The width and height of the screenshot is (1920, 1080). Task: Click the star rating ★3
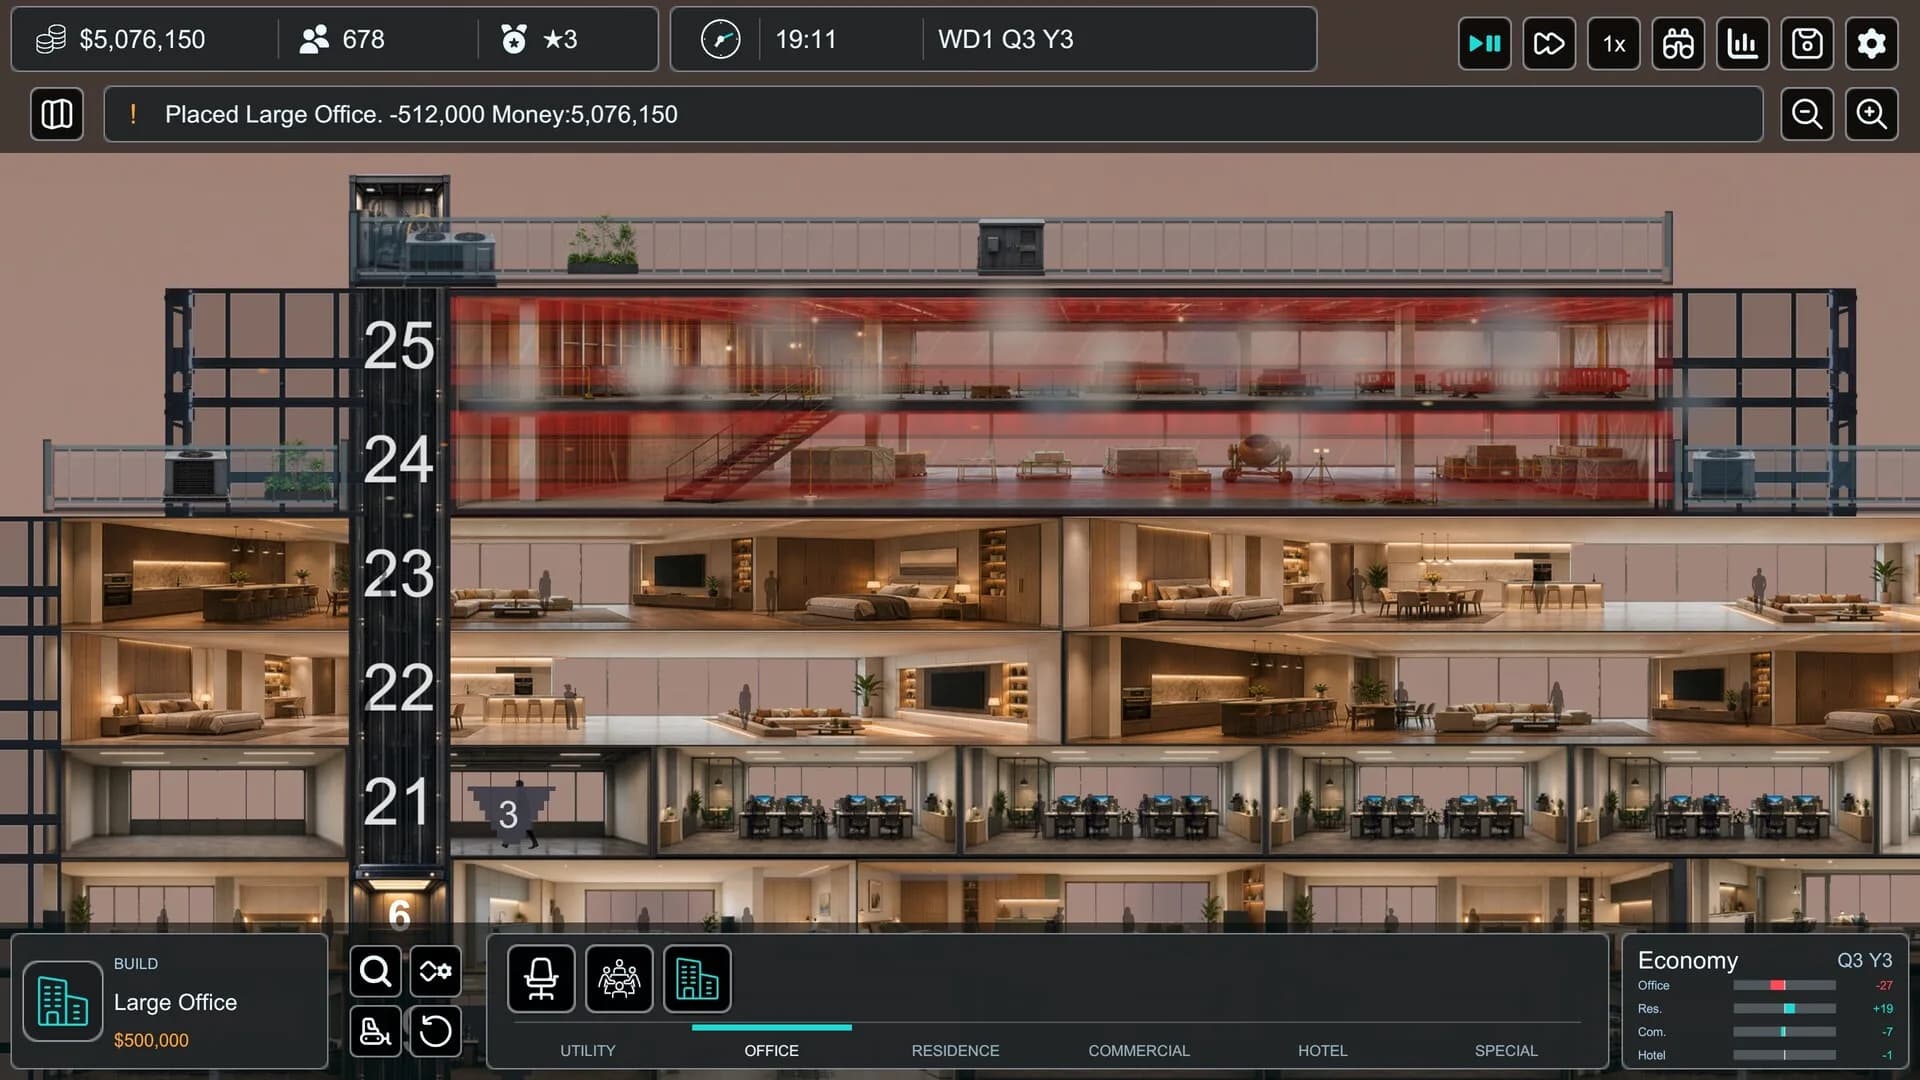(560, 39)
